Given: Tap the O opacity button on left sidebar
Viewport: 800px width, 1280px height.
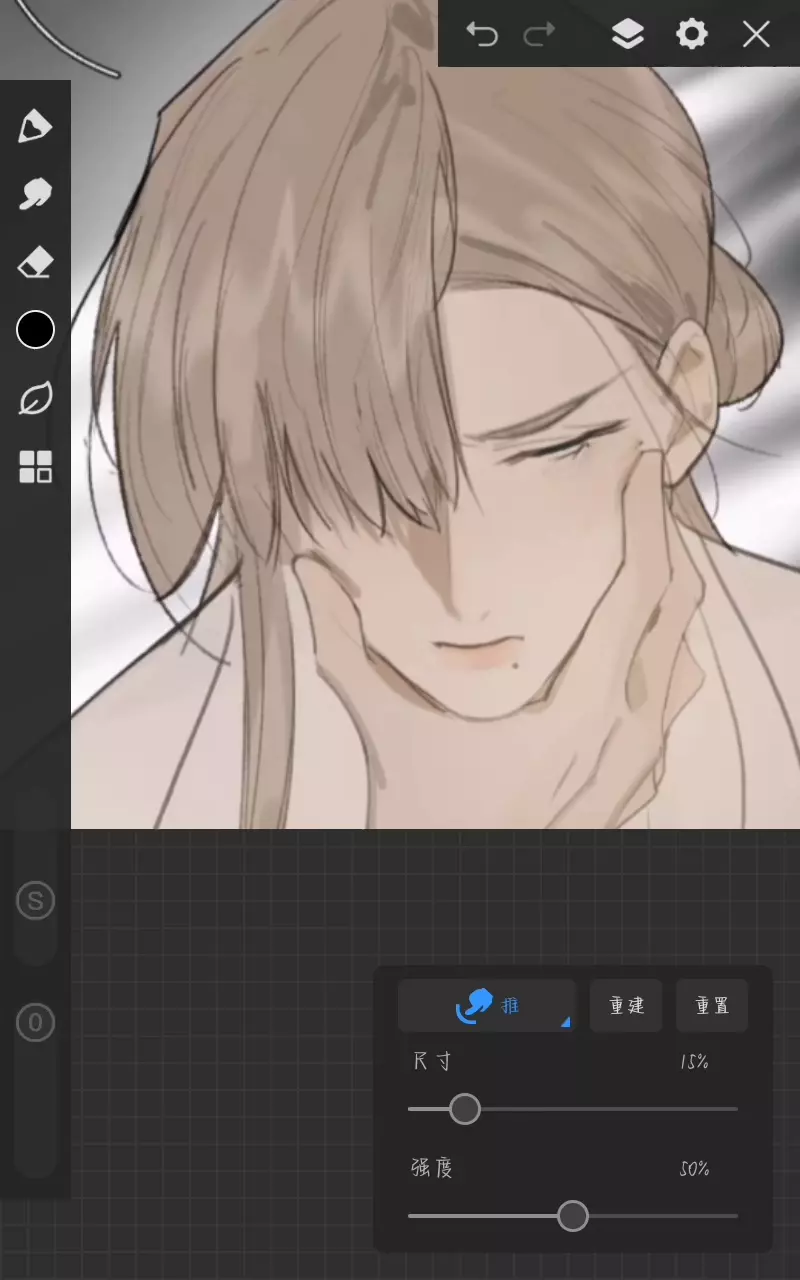Looking at the screenshot, I should pyautogui.click(x=36, y=1022).
